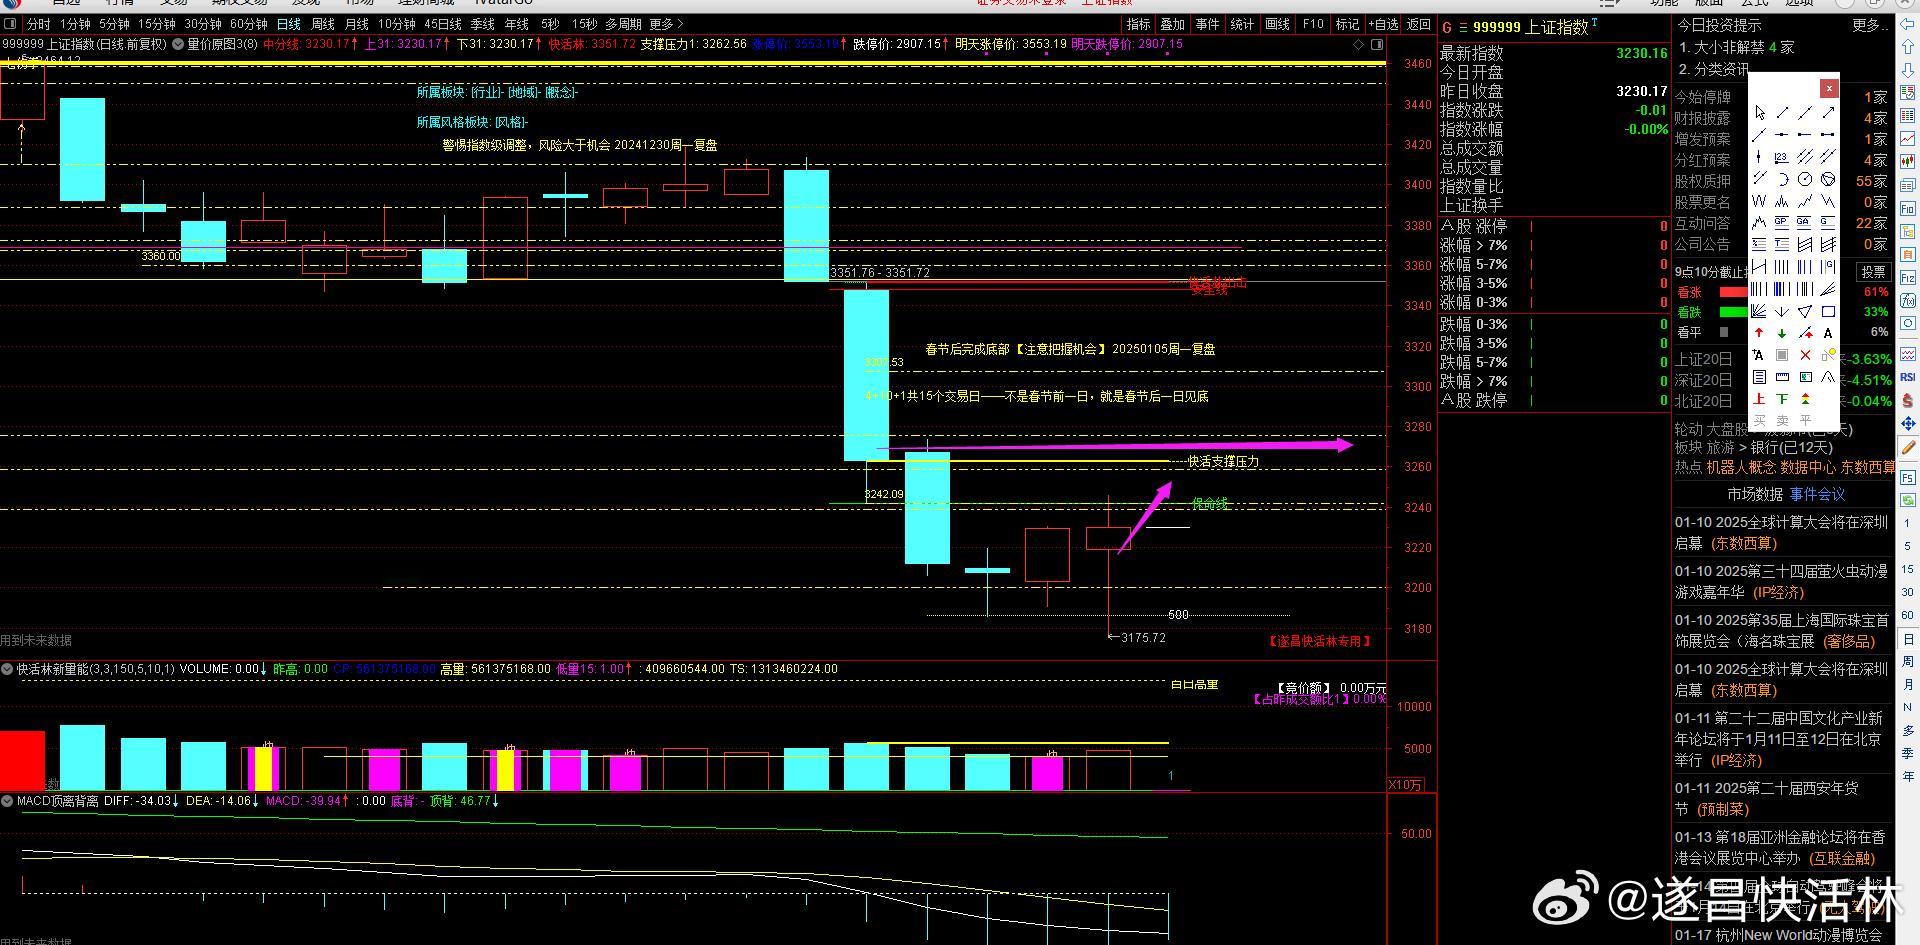Select the 周 weekly period in right sidebar
The height and width of the screenshot is (945, 1920).
[x=1908, y=661]
